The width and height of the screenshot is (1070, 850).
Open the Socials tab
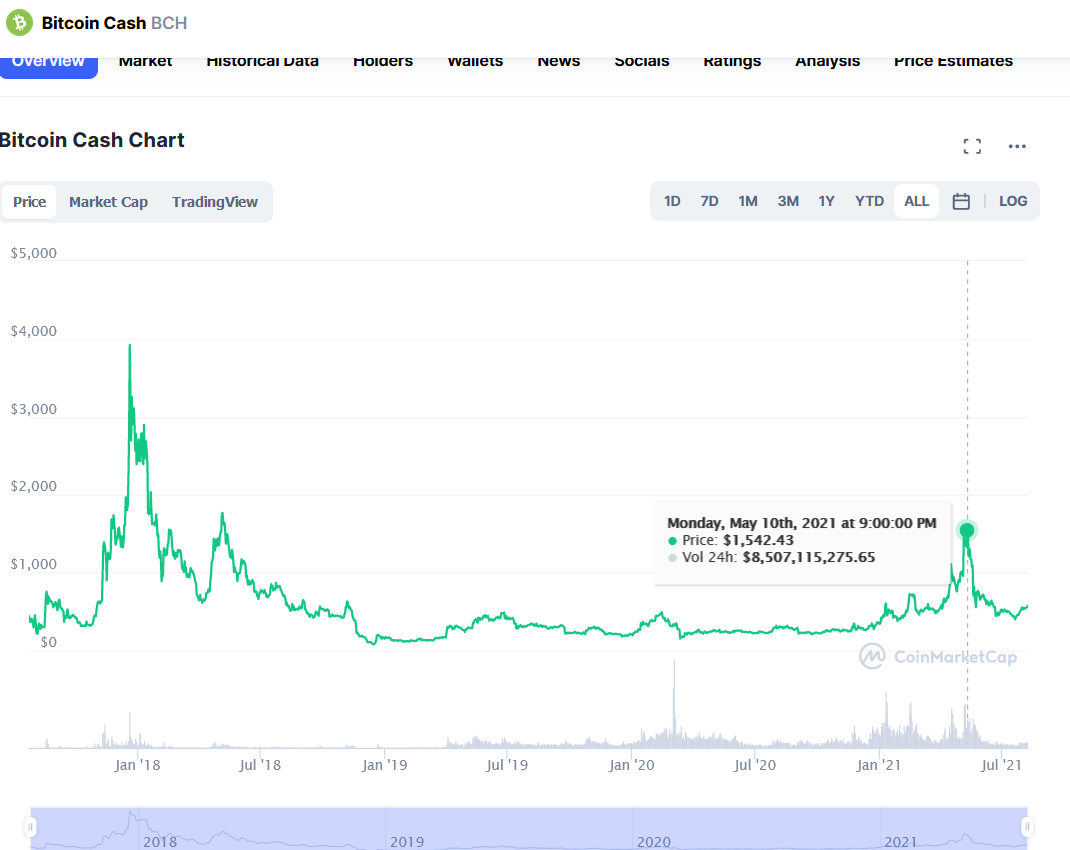pos(642,61)
